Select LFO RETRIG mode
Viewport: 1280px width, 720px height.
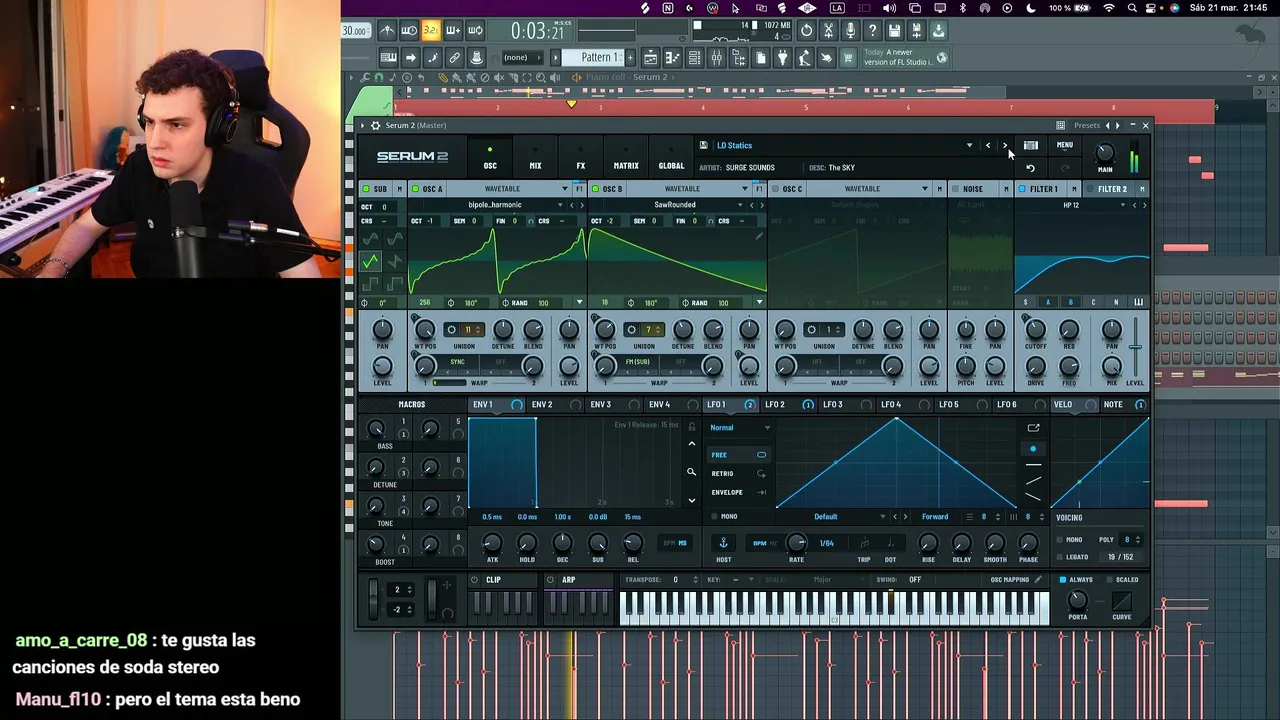click(x=738, y=474)
